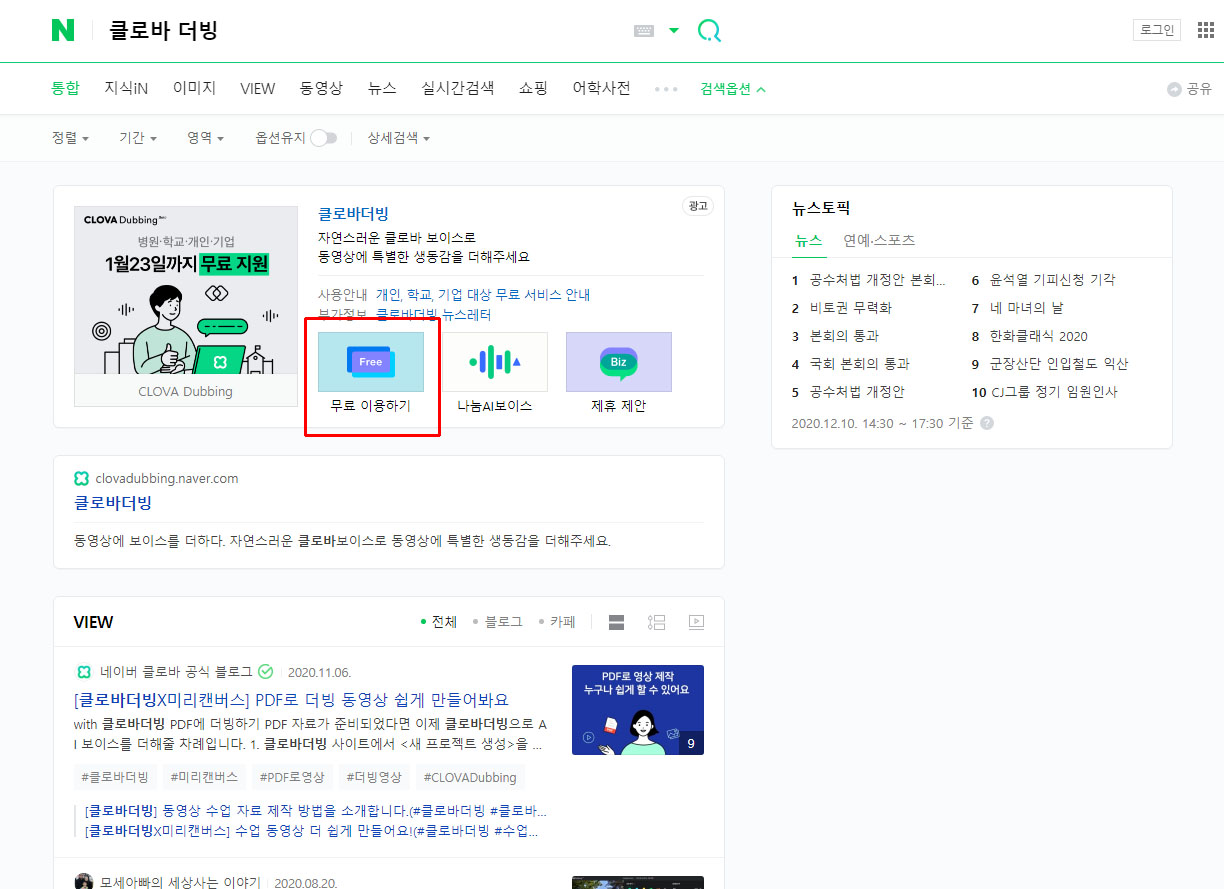The height and width of the screenshot is (889, 1224).
Task: Click the #더빙영상 hashtag chip
Action: pyautogui.click(x=375, y=777)
